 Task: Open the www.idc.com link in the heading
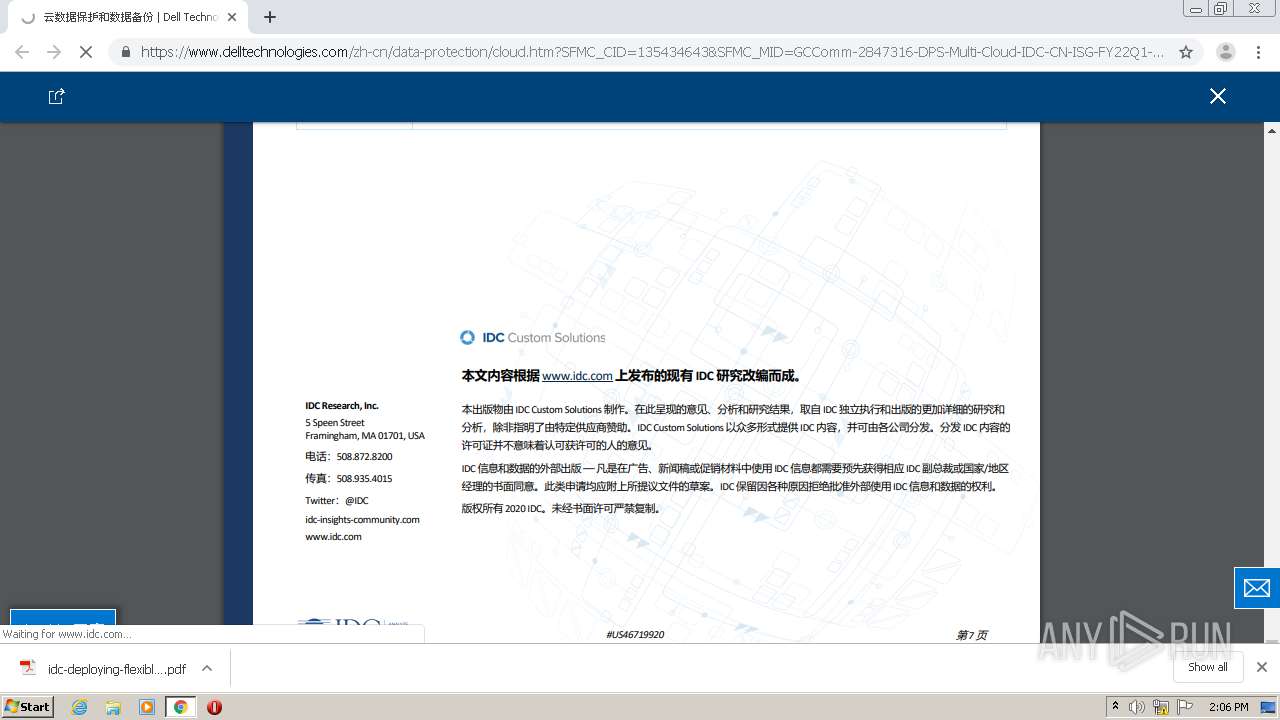pos(577,376)
